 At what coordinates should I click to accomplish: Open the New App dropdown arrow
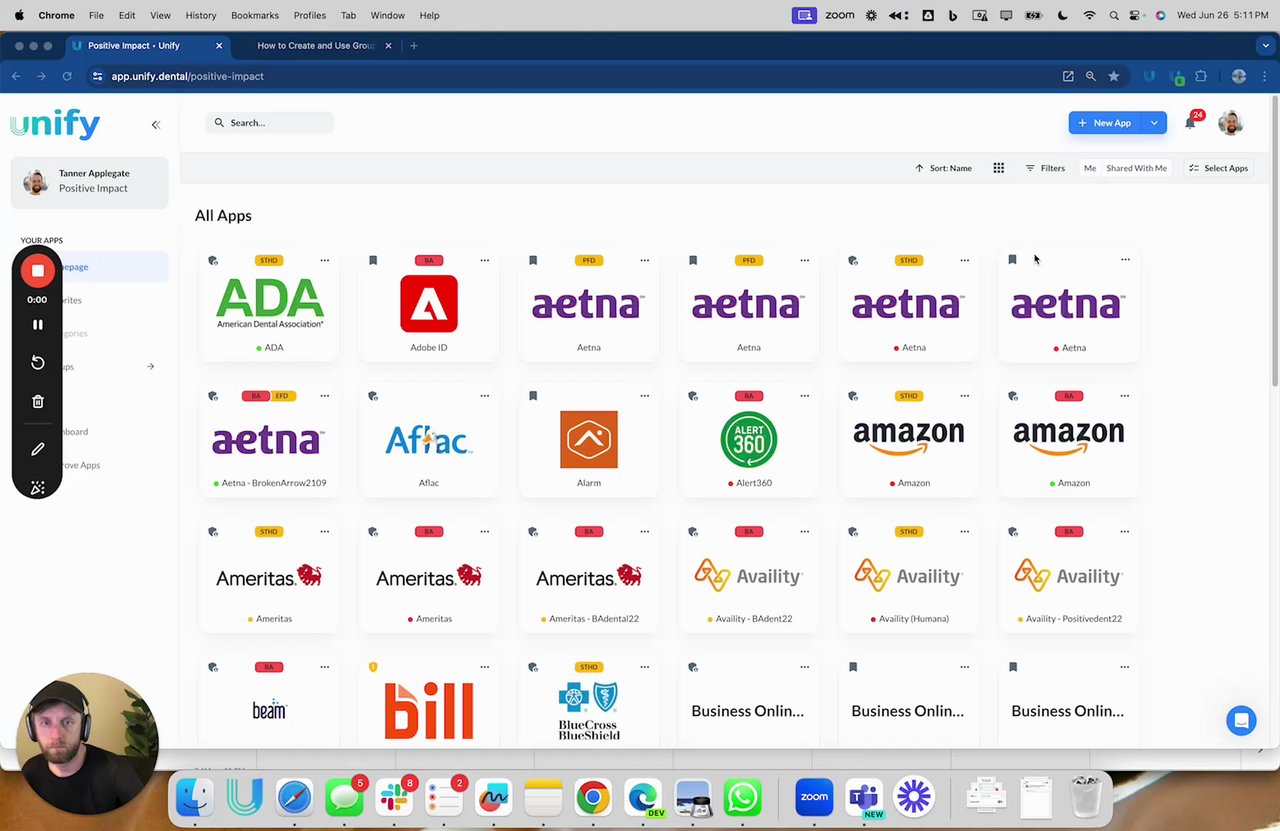(x=1154, y=123)
